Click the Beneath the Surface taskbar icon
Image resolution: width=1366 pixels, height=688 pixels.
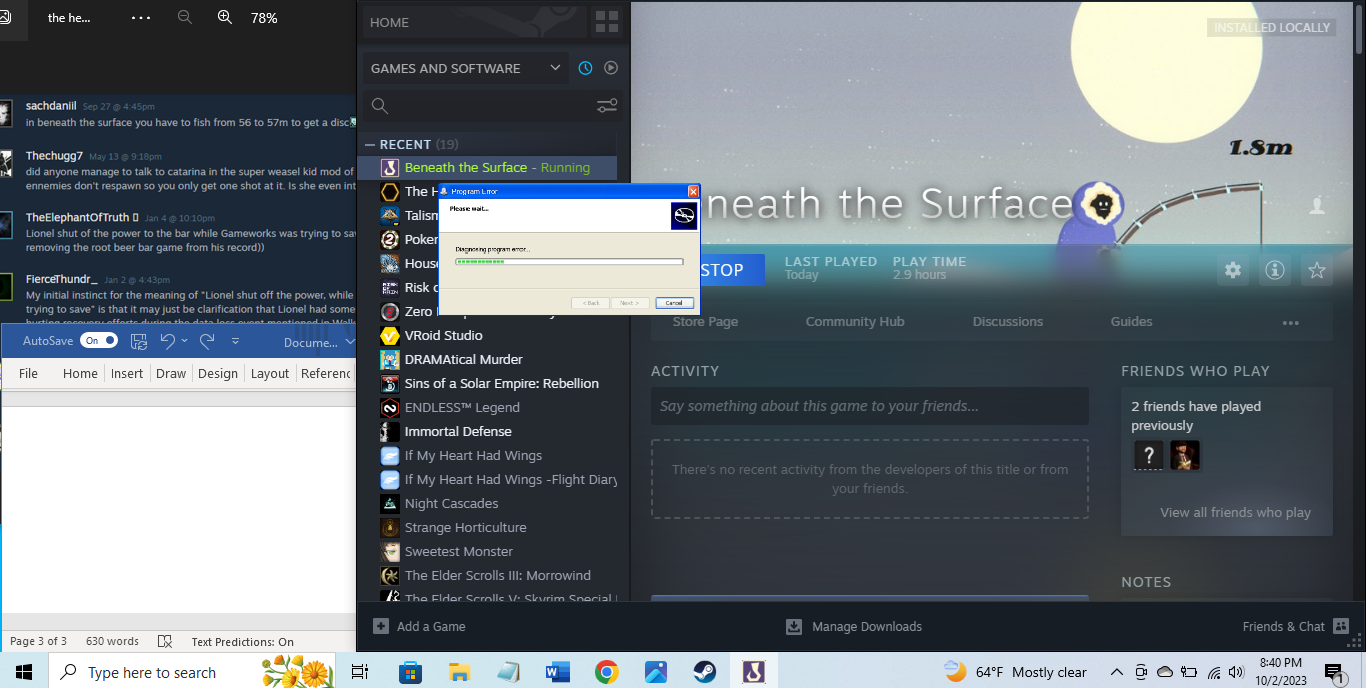pyautogui.click(x=753, y=672)
